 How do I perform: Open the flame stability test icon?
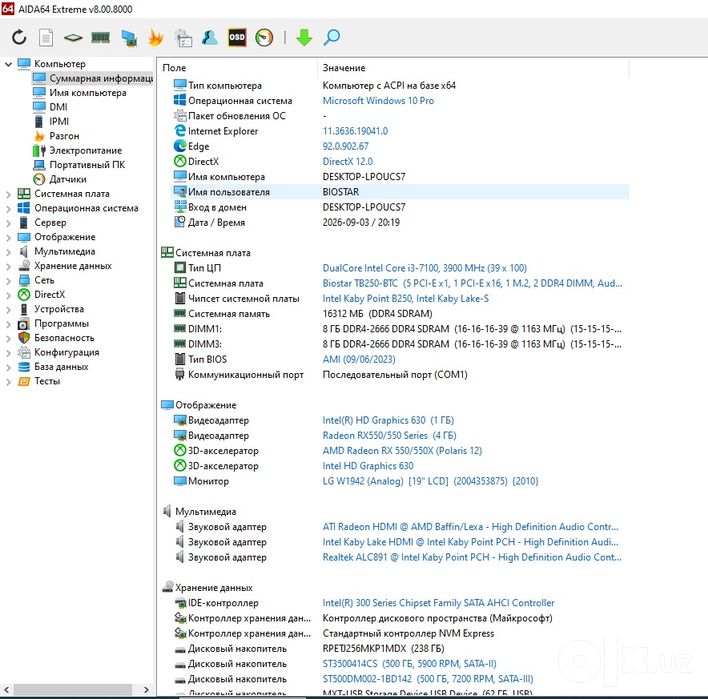[155, 38]
